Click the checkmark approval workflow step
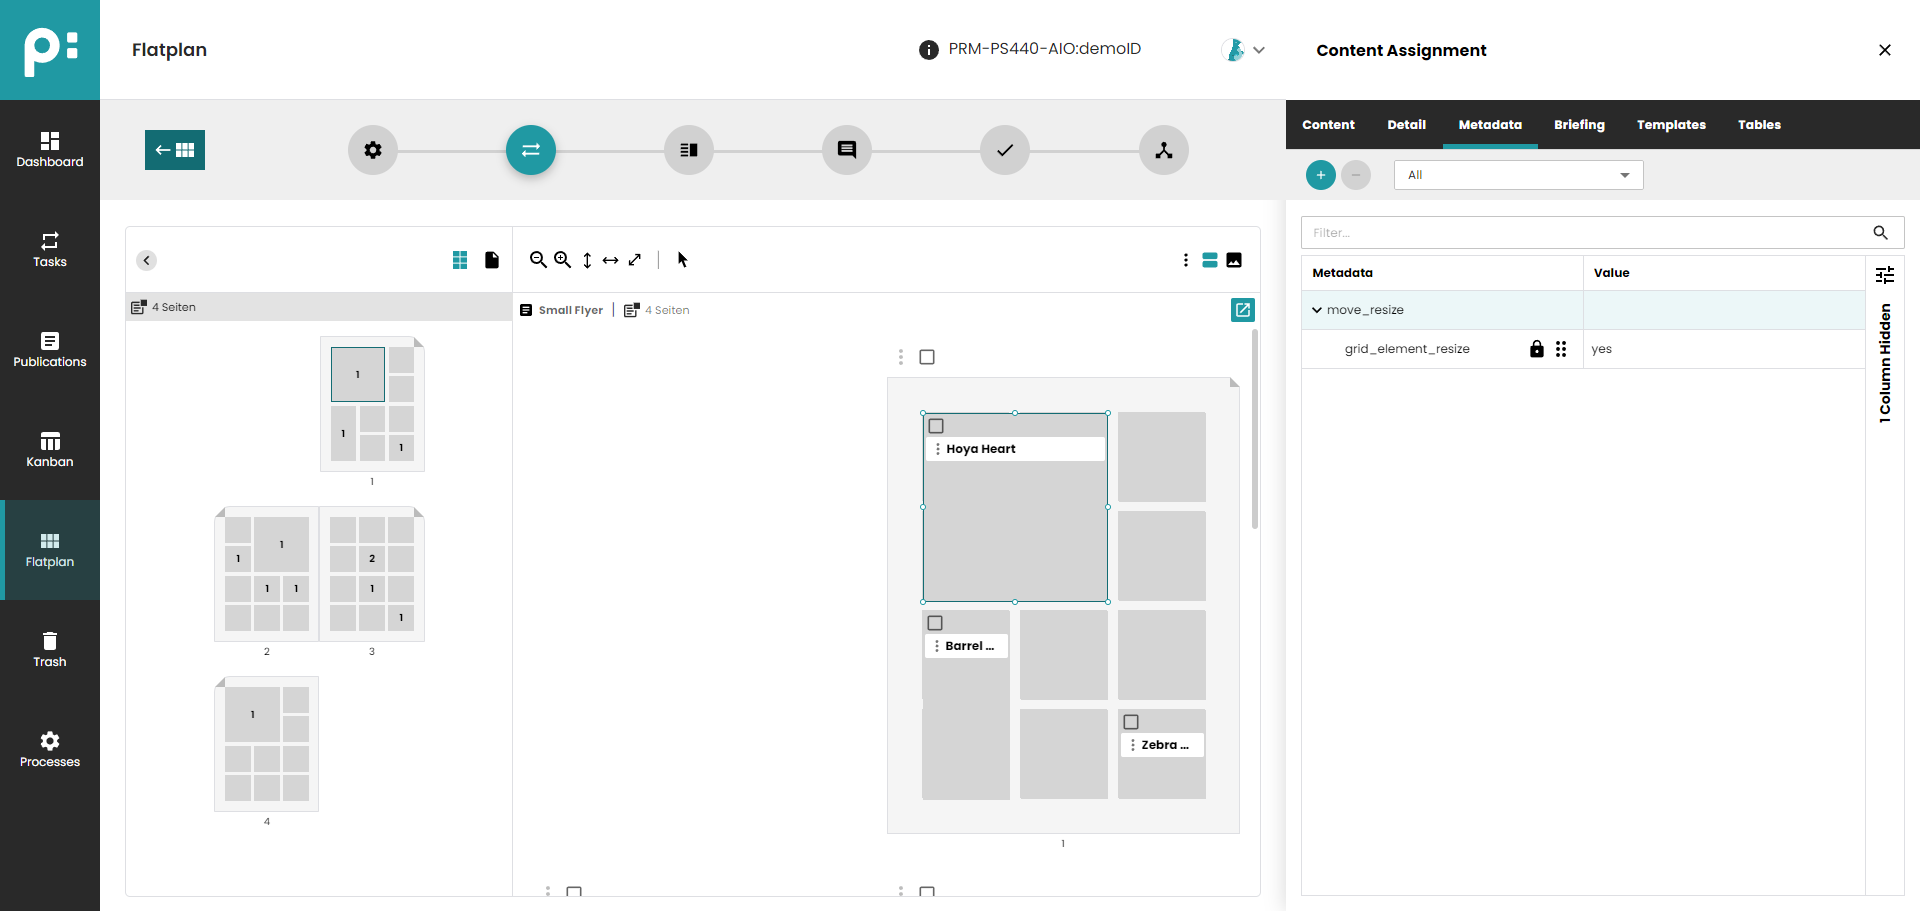Image resolution: width=1920 pixels, height=911 pixels. pyautogui.click(x=1005, y=150)
